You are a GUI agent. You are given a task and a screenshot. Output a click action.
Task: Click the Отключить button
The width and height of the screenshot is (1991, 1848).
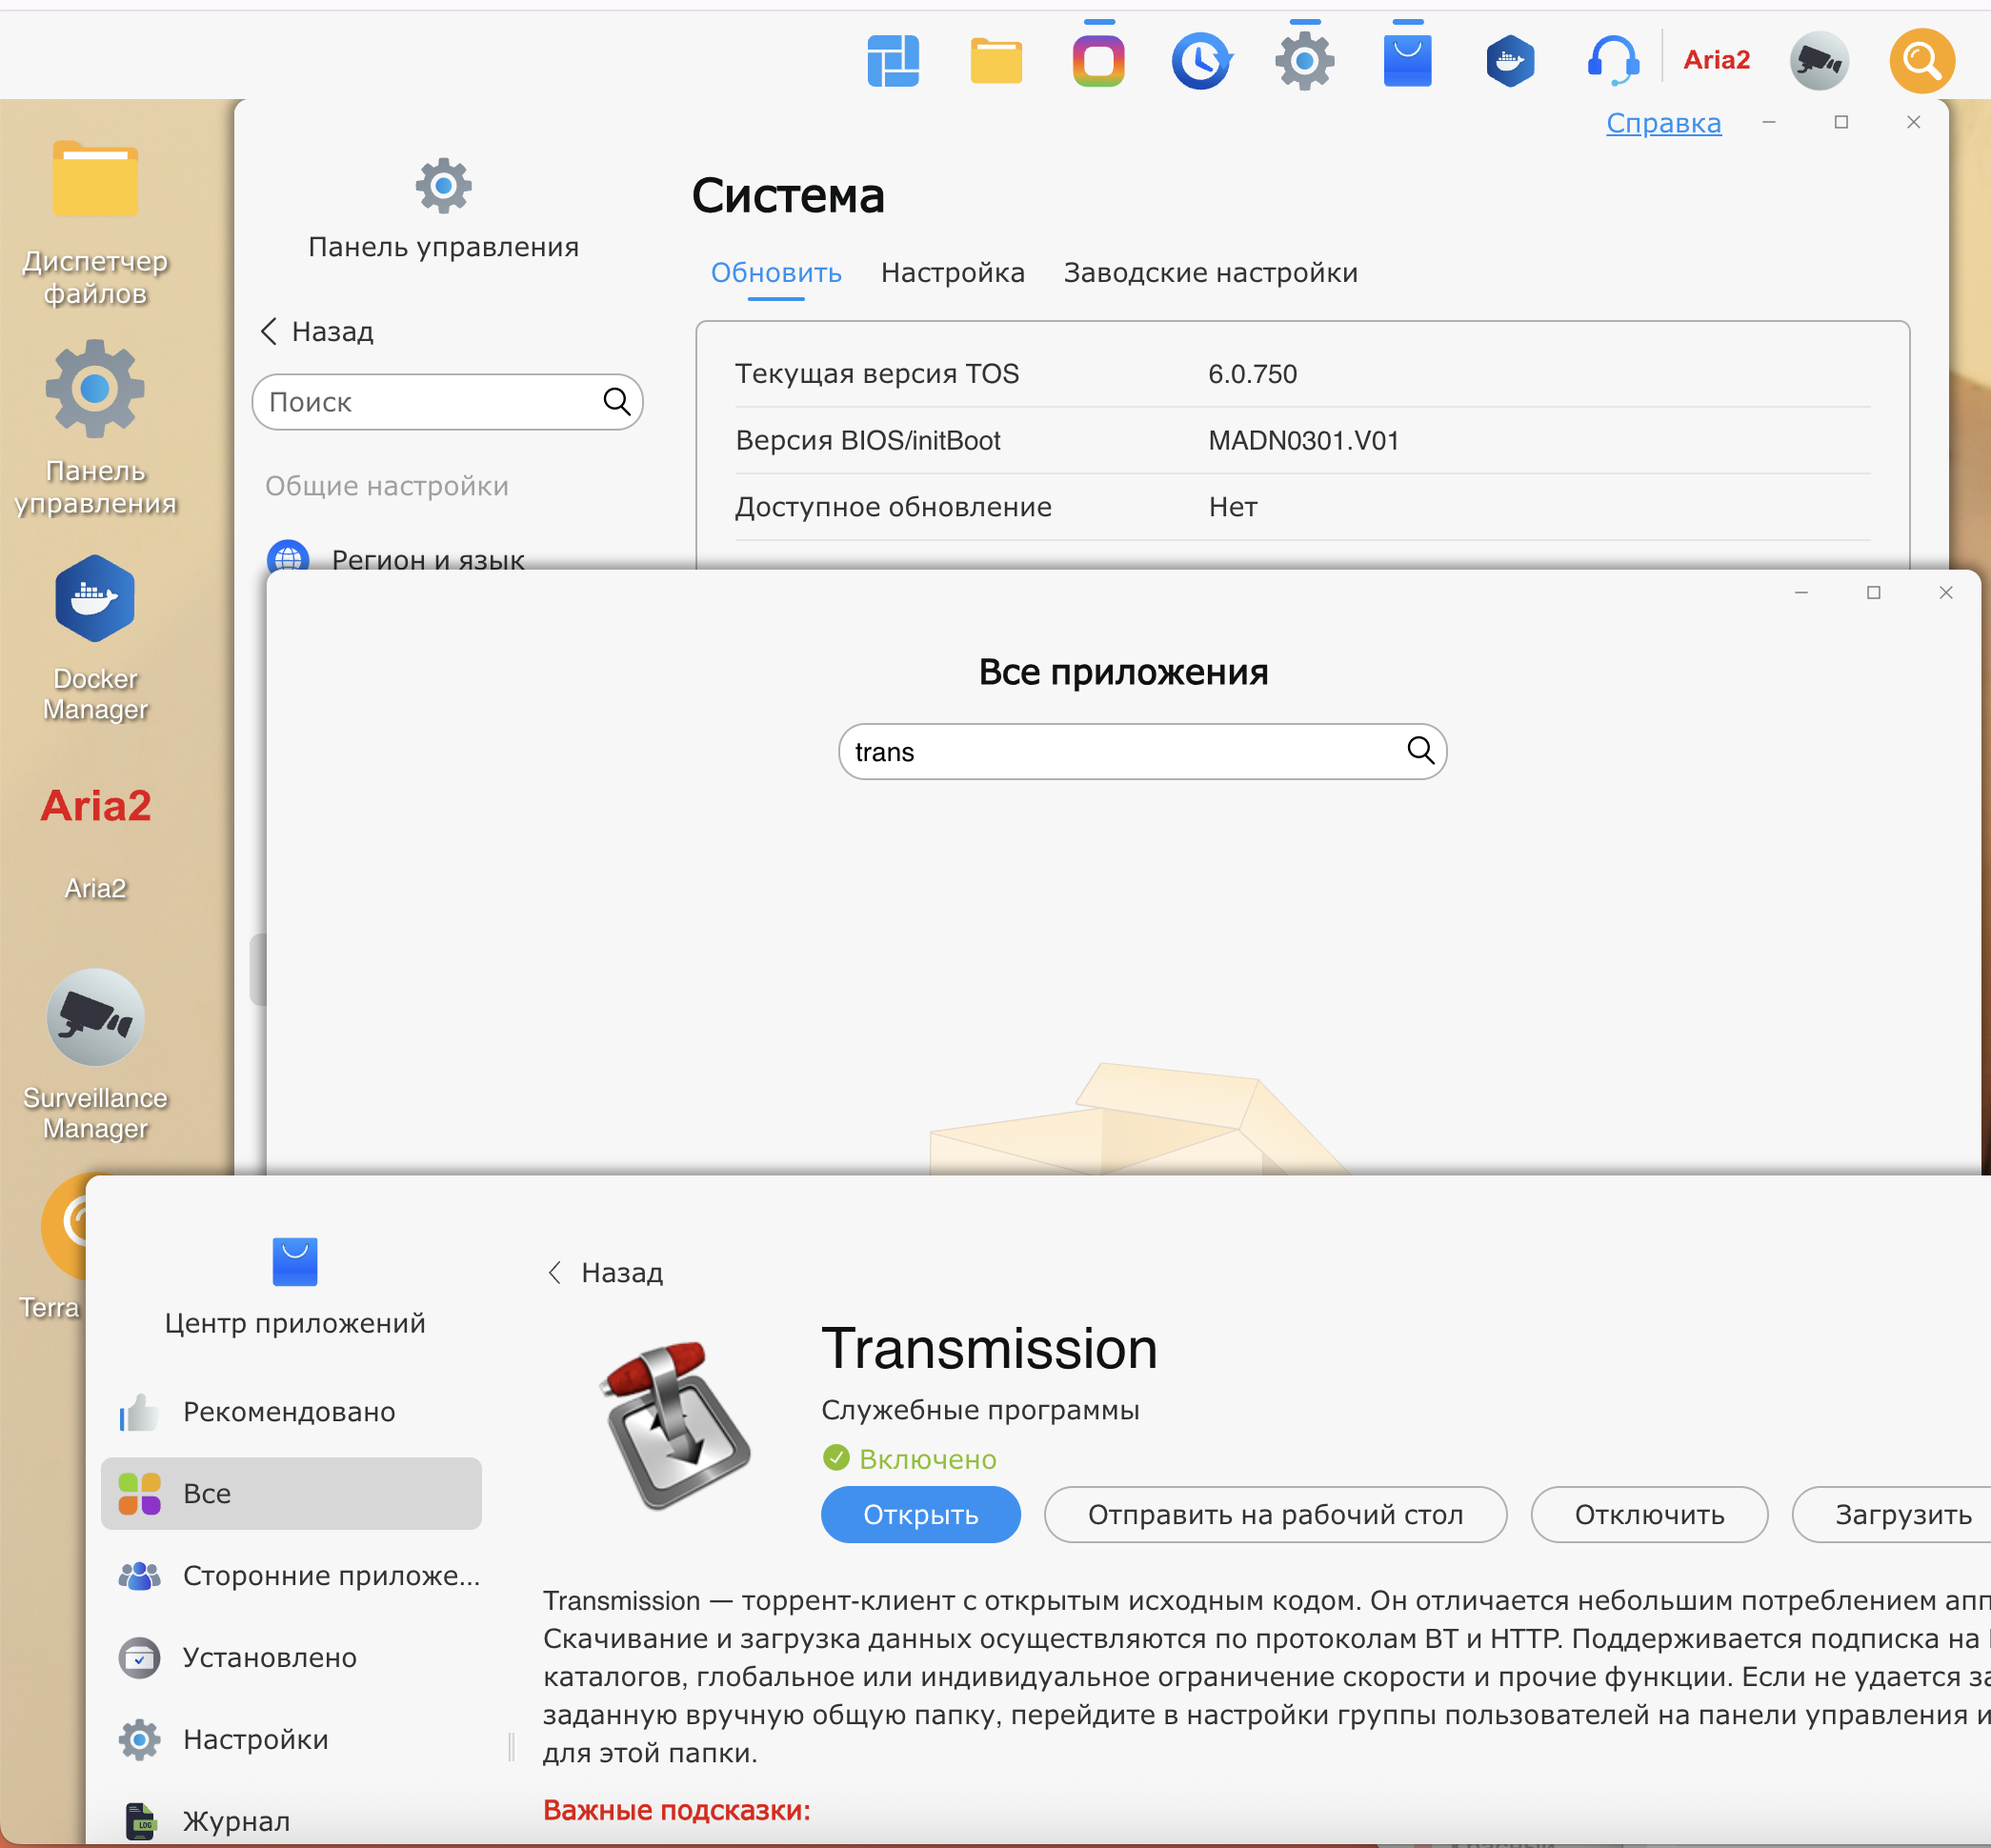pos(1648,1514)
